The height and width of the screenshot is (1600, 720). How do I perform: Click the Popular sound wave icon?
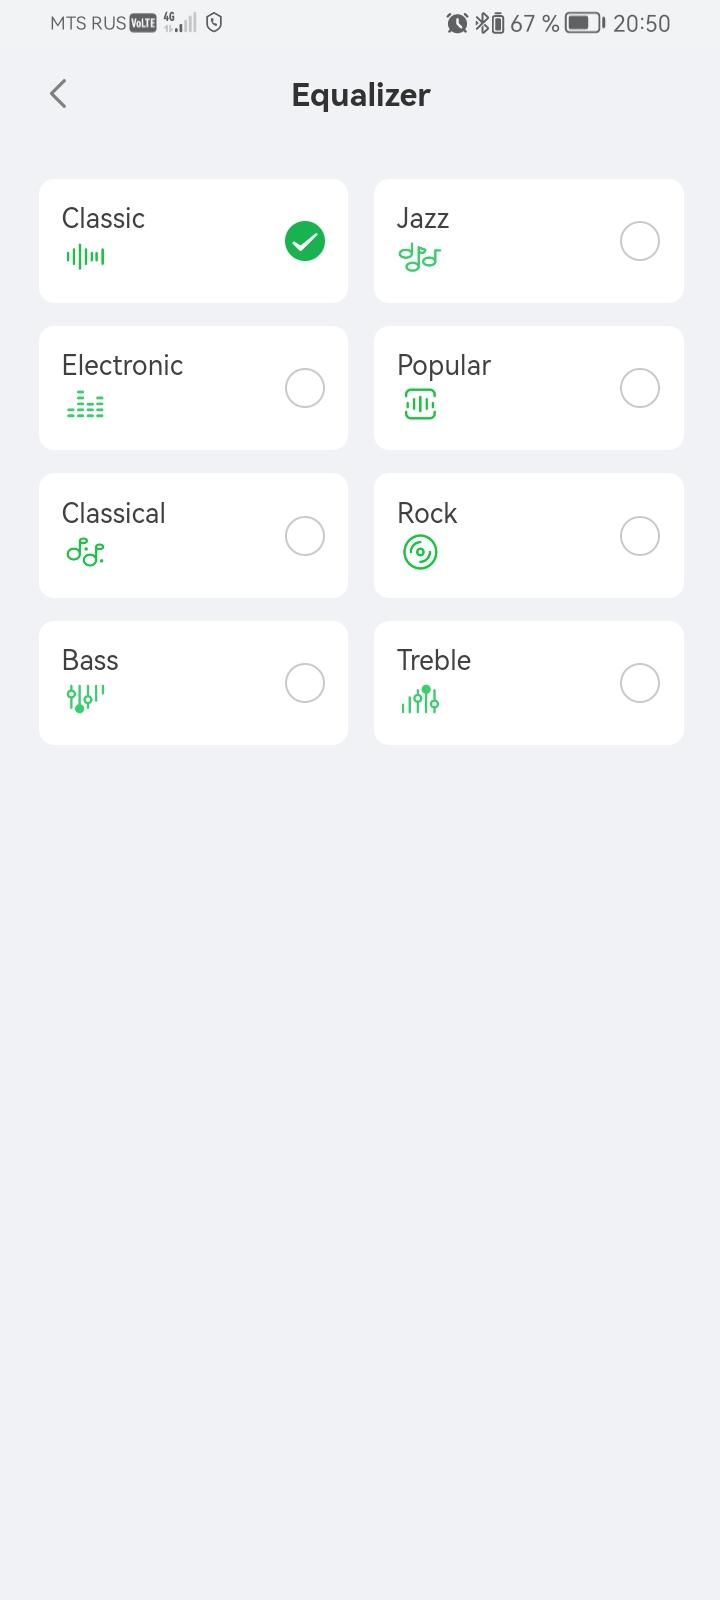[420, 404]
